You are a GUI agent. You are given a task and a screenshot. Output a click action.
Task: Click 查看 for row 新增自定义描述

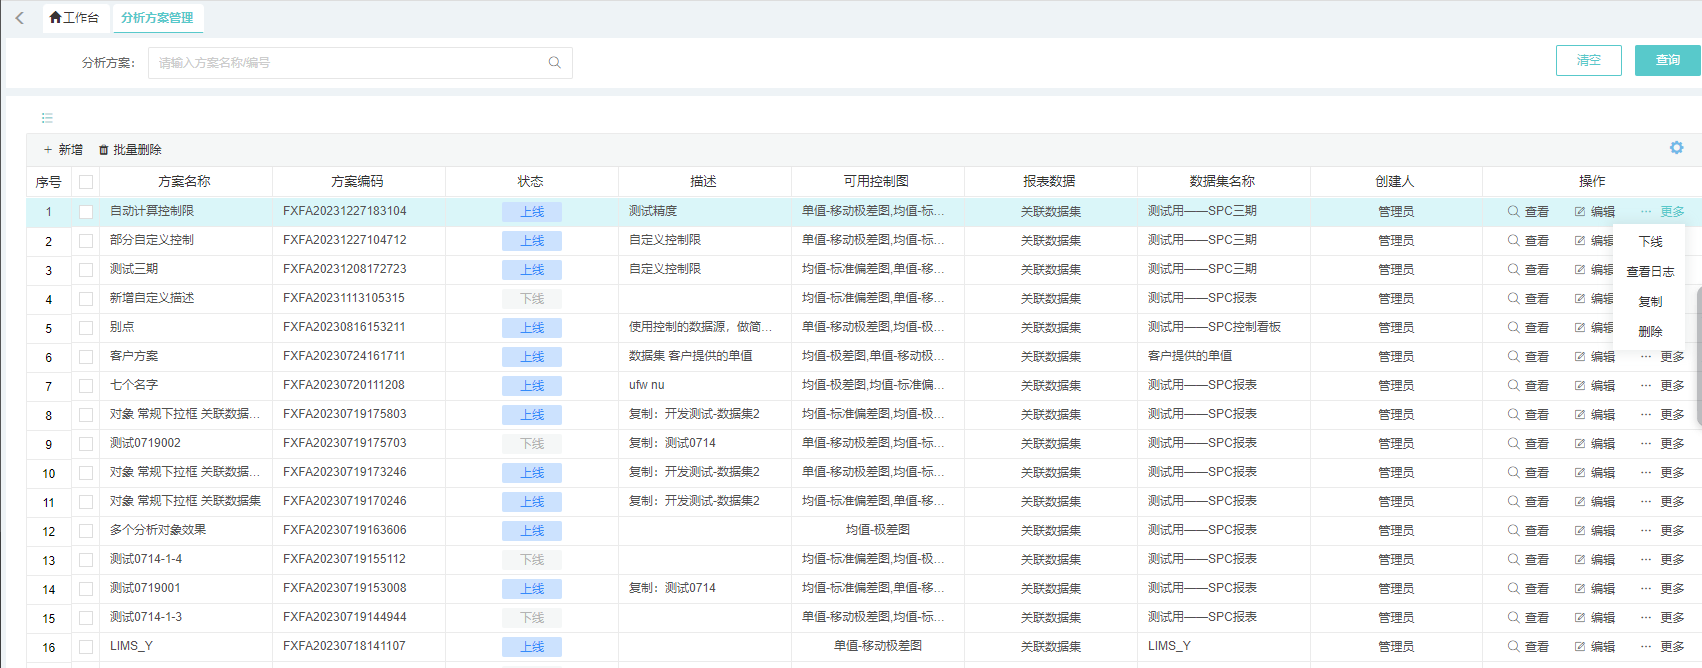tap(1528, 299)
